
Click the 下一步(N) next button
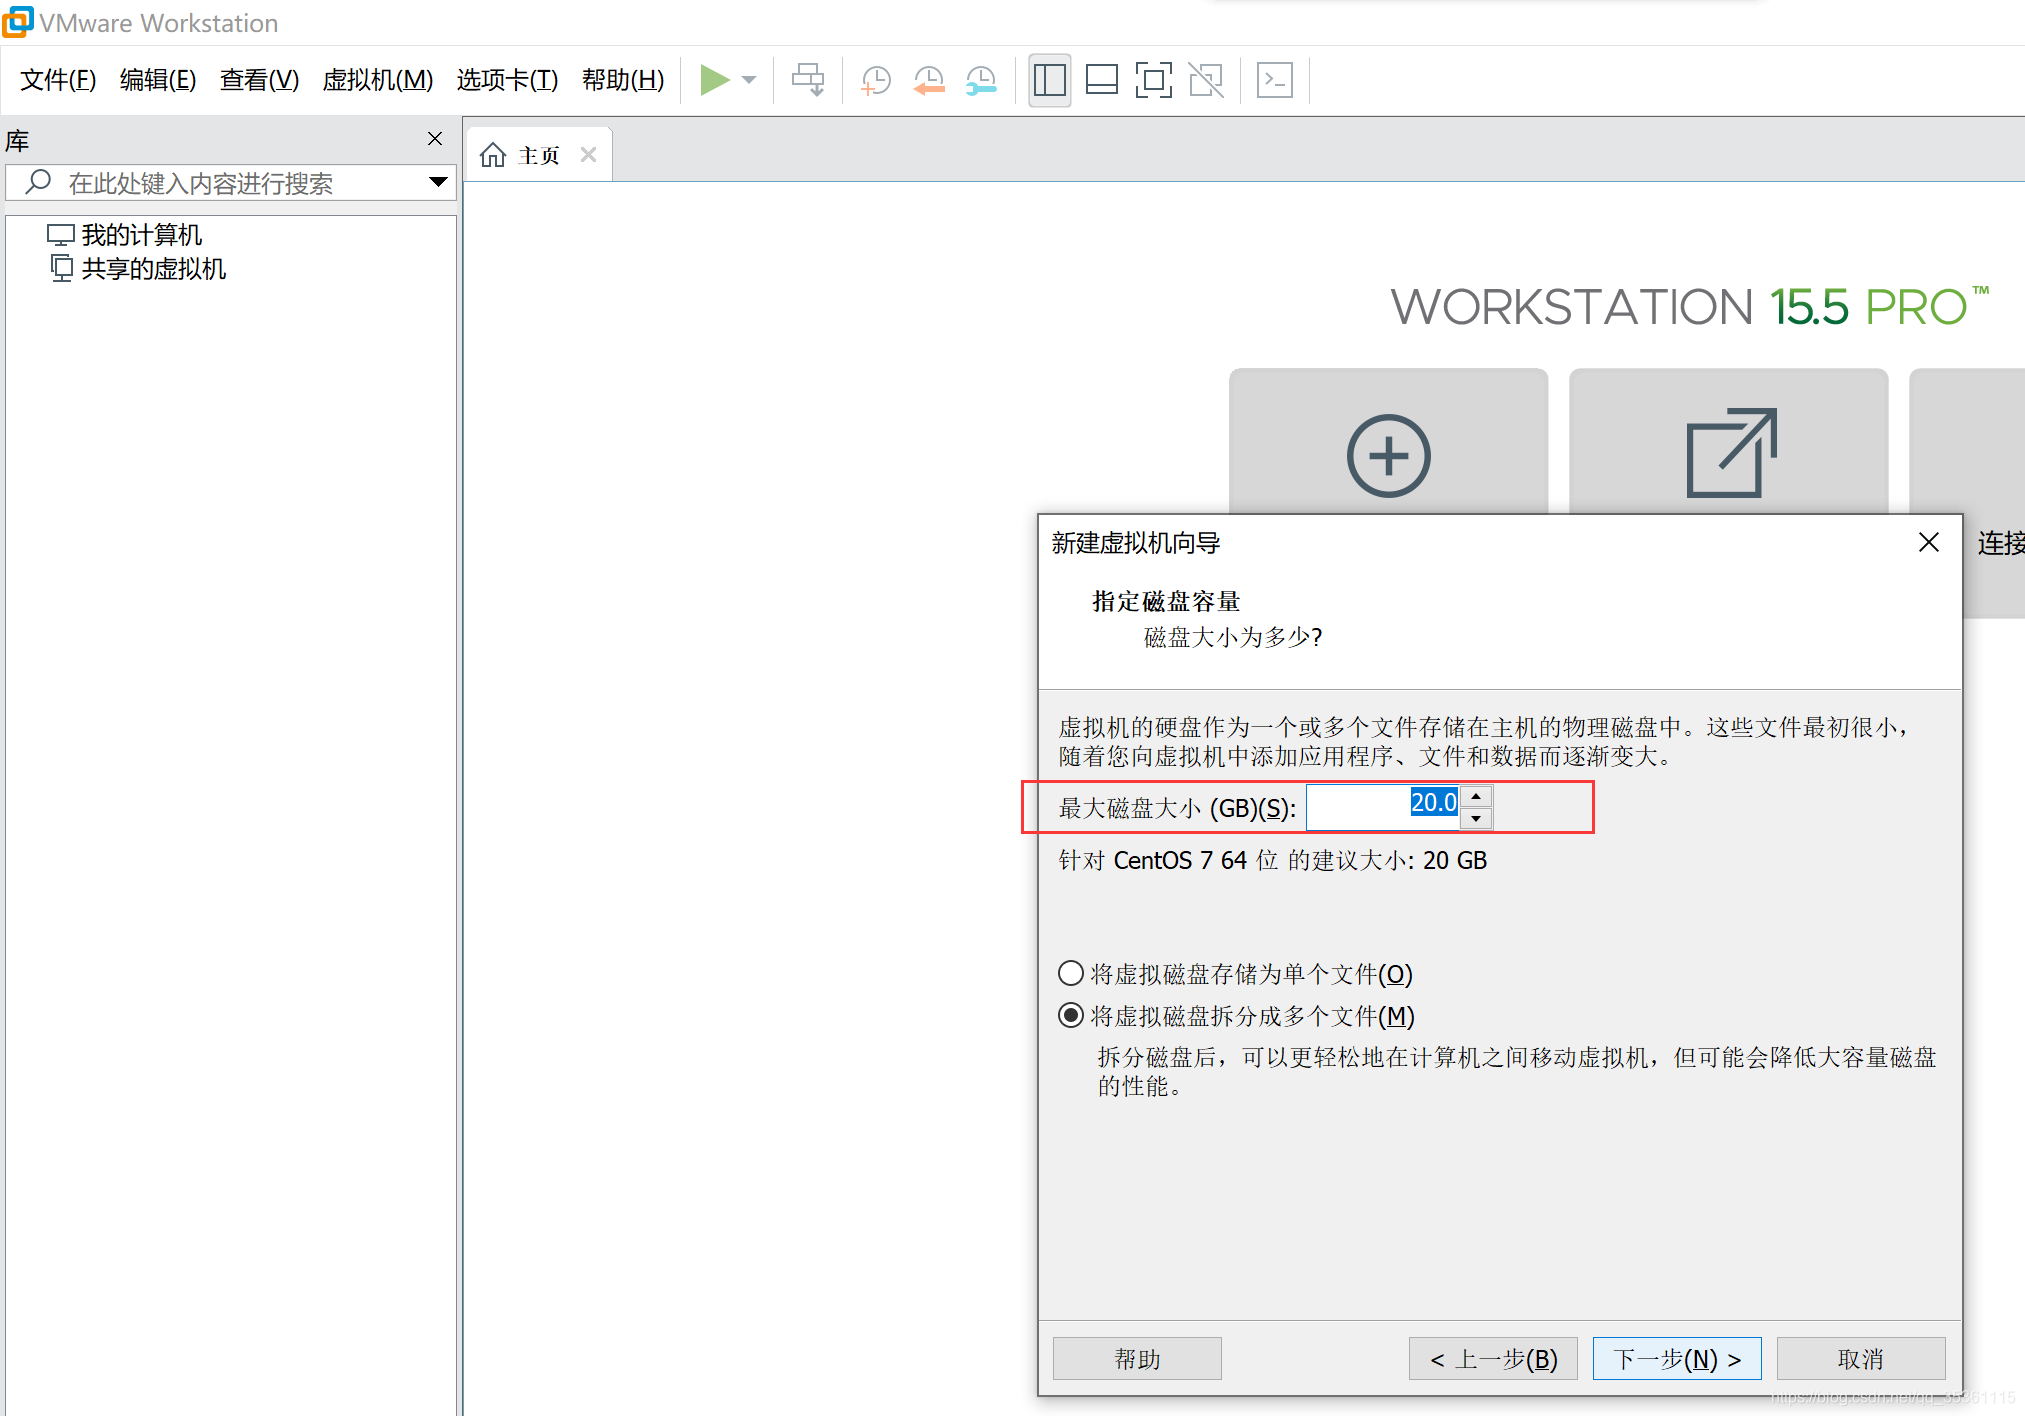point(1676,1358)
